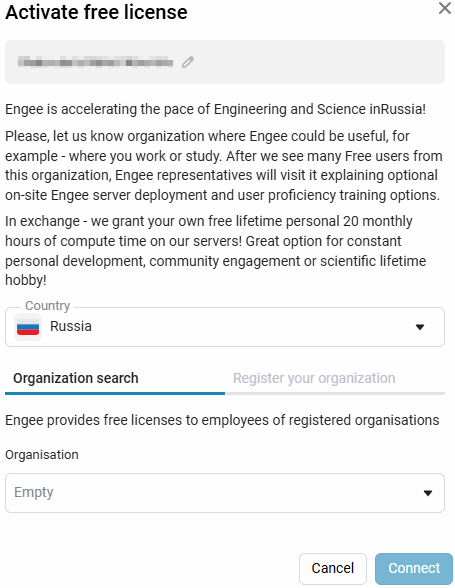Viewport: 455px width, 588px height.
Task: Click the Activate free license title
Action: [x=96, y=12]
